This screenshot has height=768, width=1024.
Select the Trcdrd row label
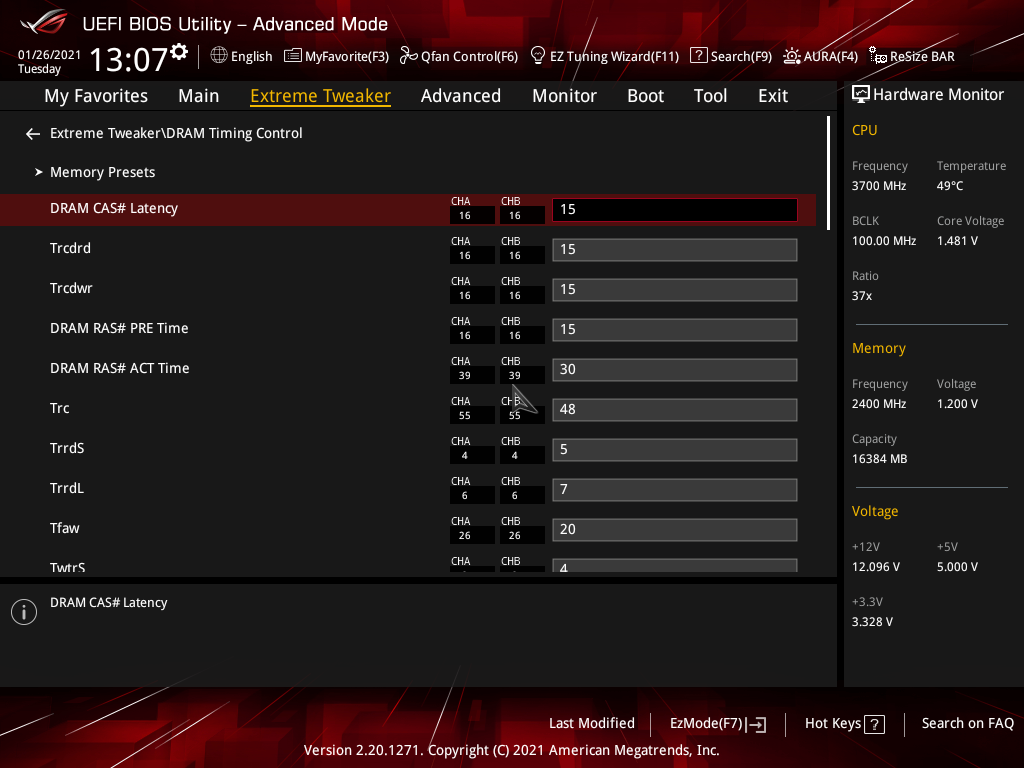point(70,248)
